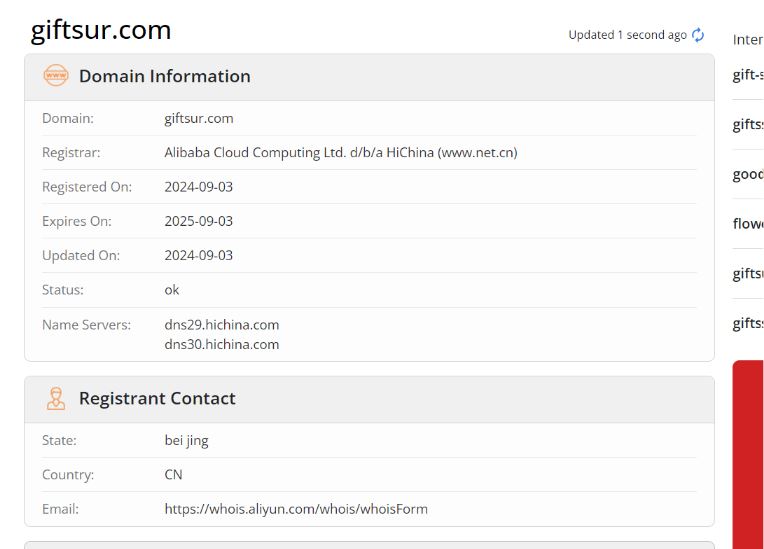
Task: Select the Registrant Contact section title
Action: [x=157, y=398]
